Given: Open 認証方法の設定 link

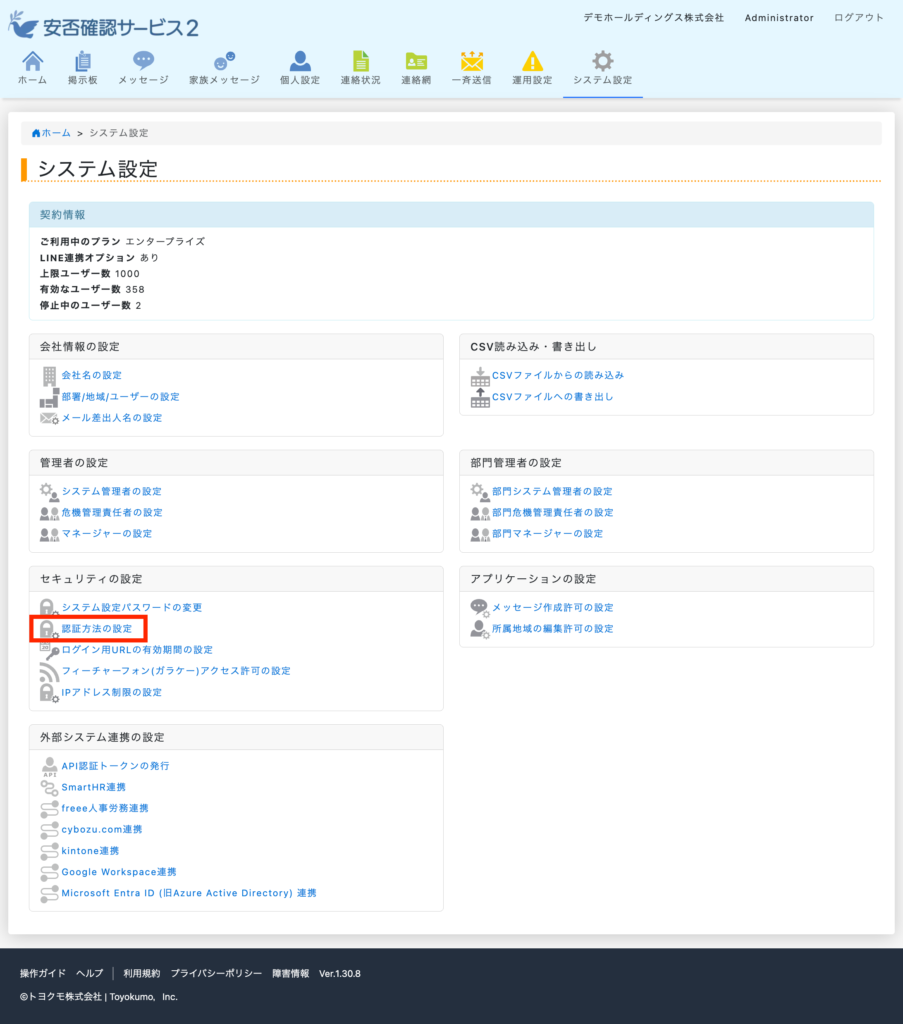Looking at the screenshot, I should click(97, 629).
